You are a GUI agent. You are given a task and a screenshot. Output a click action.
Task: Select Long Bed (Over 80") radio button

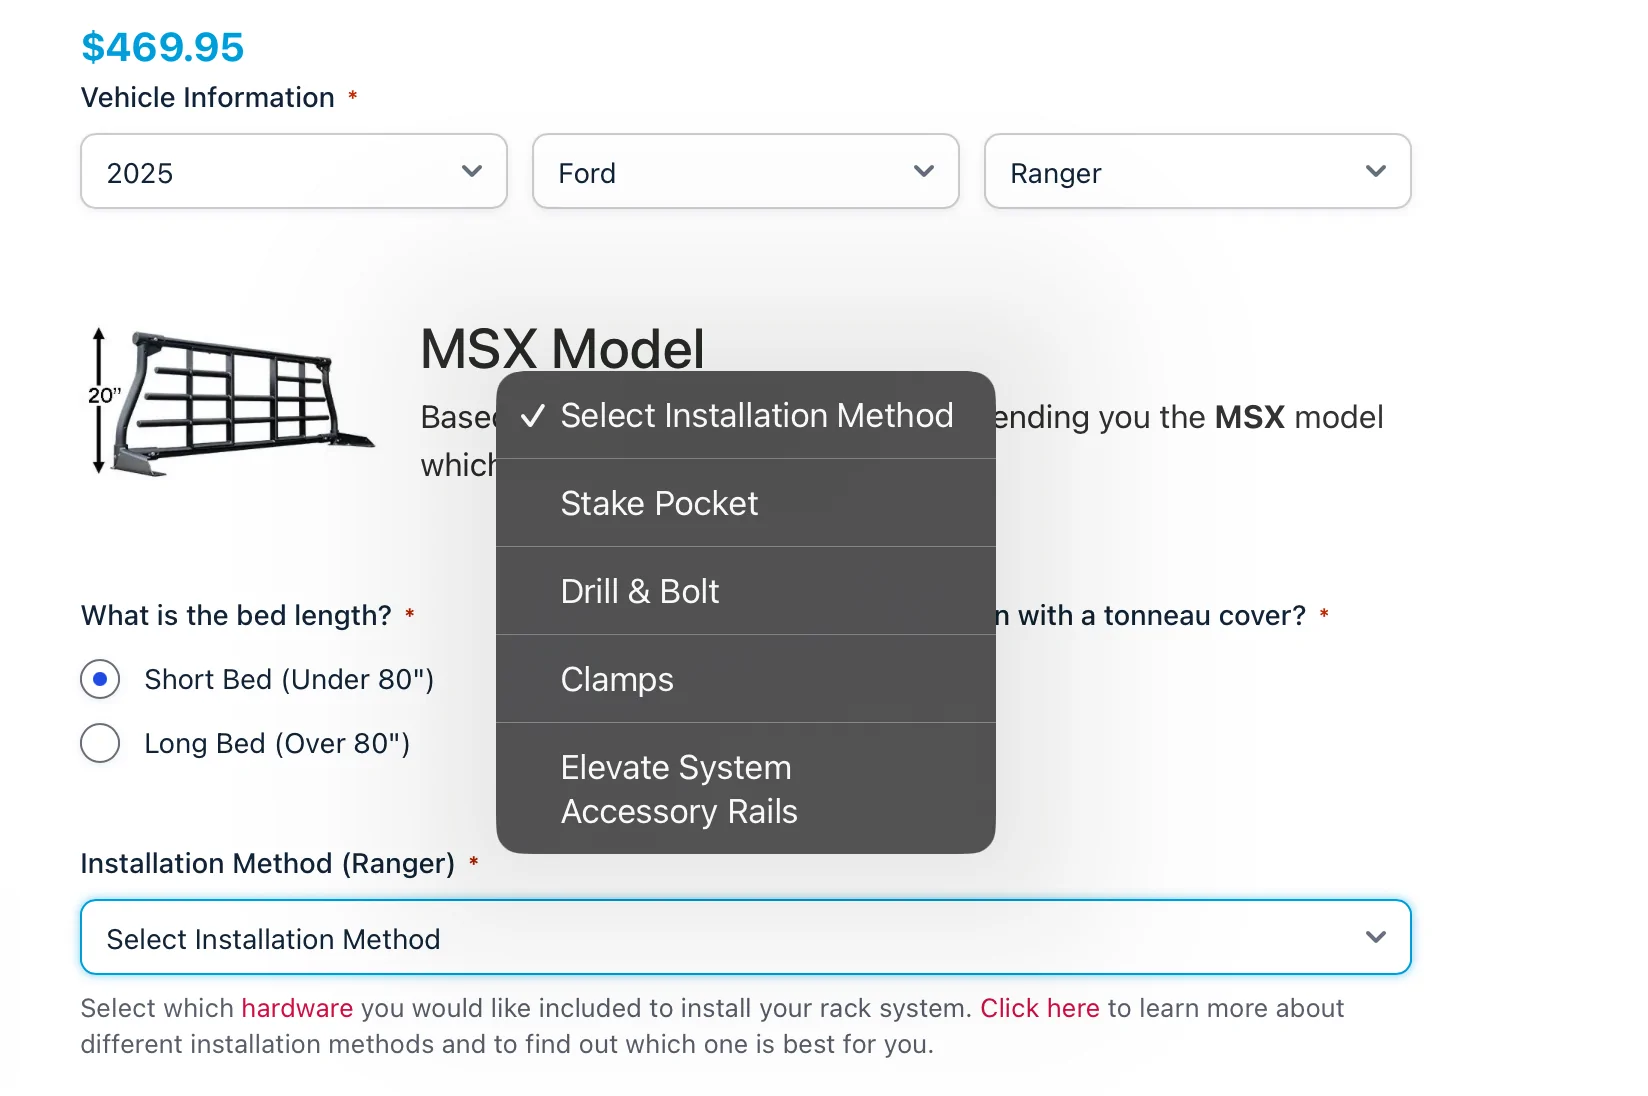[100, 743]
